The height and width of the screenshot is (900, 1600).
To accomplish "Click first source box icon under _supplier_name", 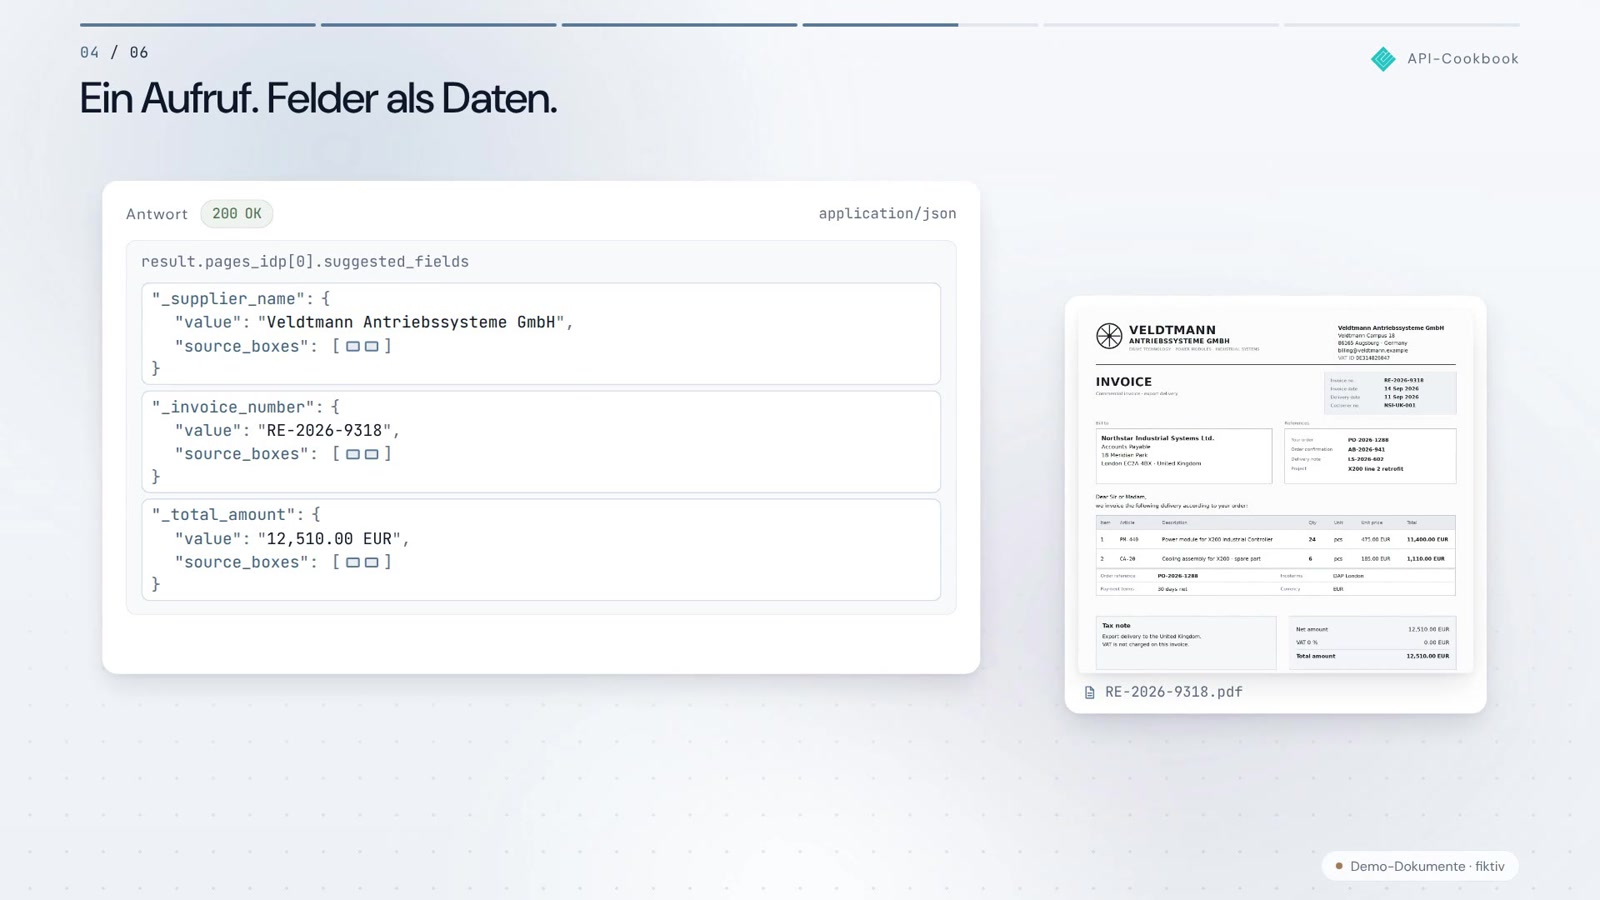I will pyautogui.click(x=353, y=346).
